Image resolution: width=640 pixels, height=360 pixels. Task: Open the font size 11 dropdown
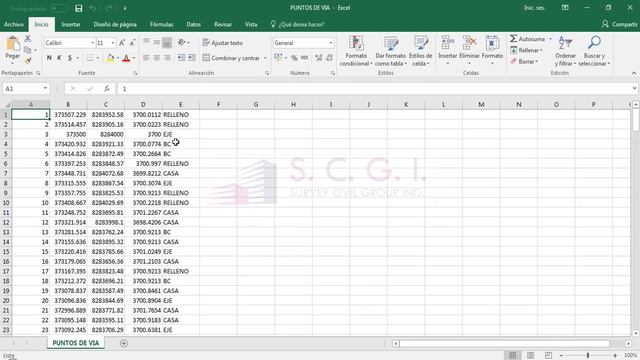(x=113, y=43)
